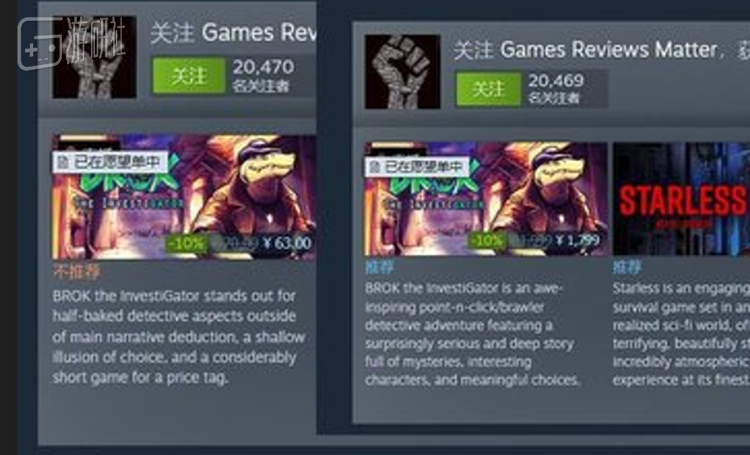Open the fist curator avatar in the right panel
Viewport: 750px width, 455px height.
click(402, 72)
